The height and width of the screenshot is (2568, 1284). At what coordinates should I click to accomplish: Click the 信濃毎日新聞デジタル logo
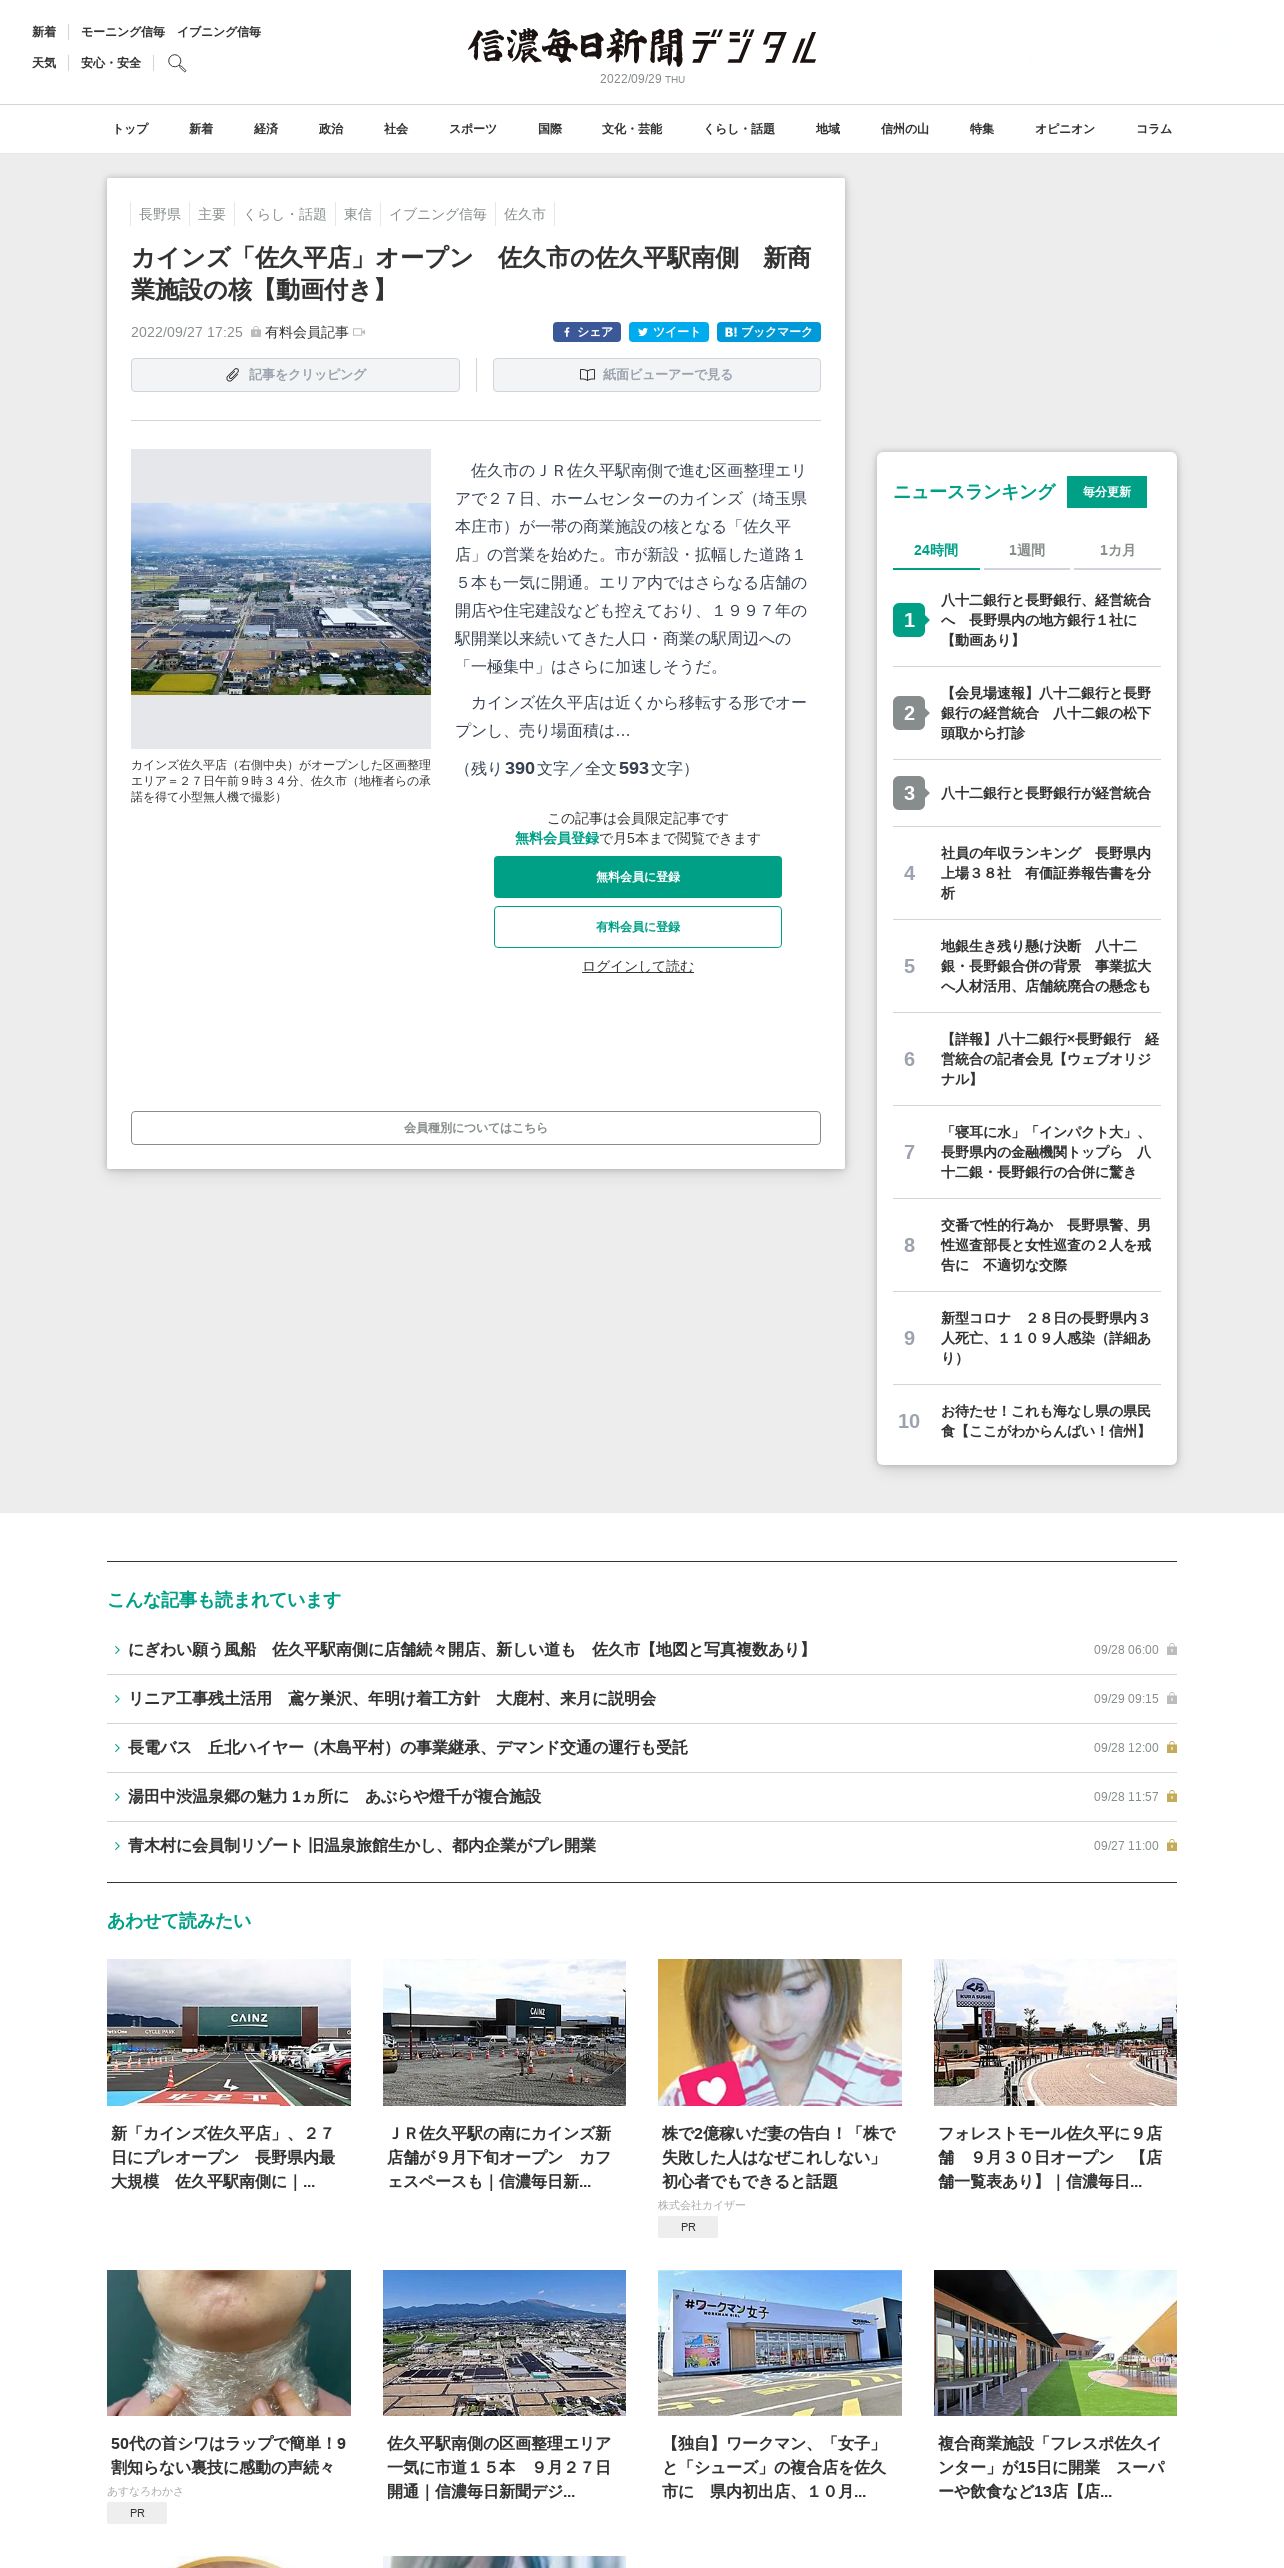point(642,47)
